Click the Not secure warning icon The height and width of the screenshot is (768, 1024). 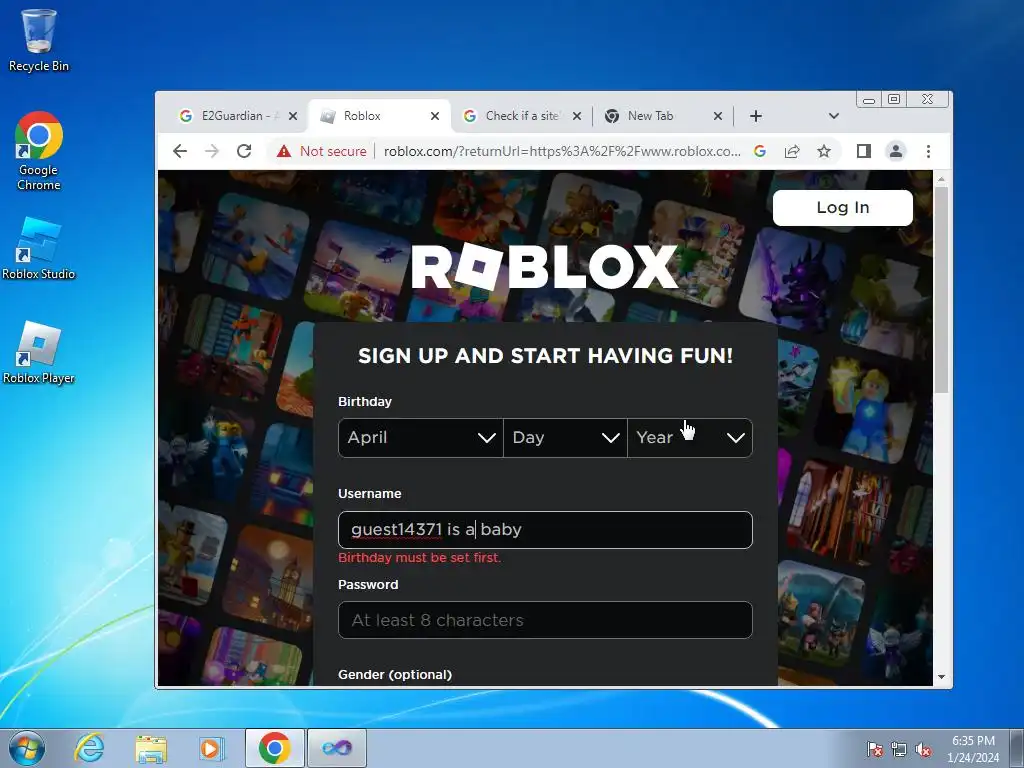[x=283, y=152]
